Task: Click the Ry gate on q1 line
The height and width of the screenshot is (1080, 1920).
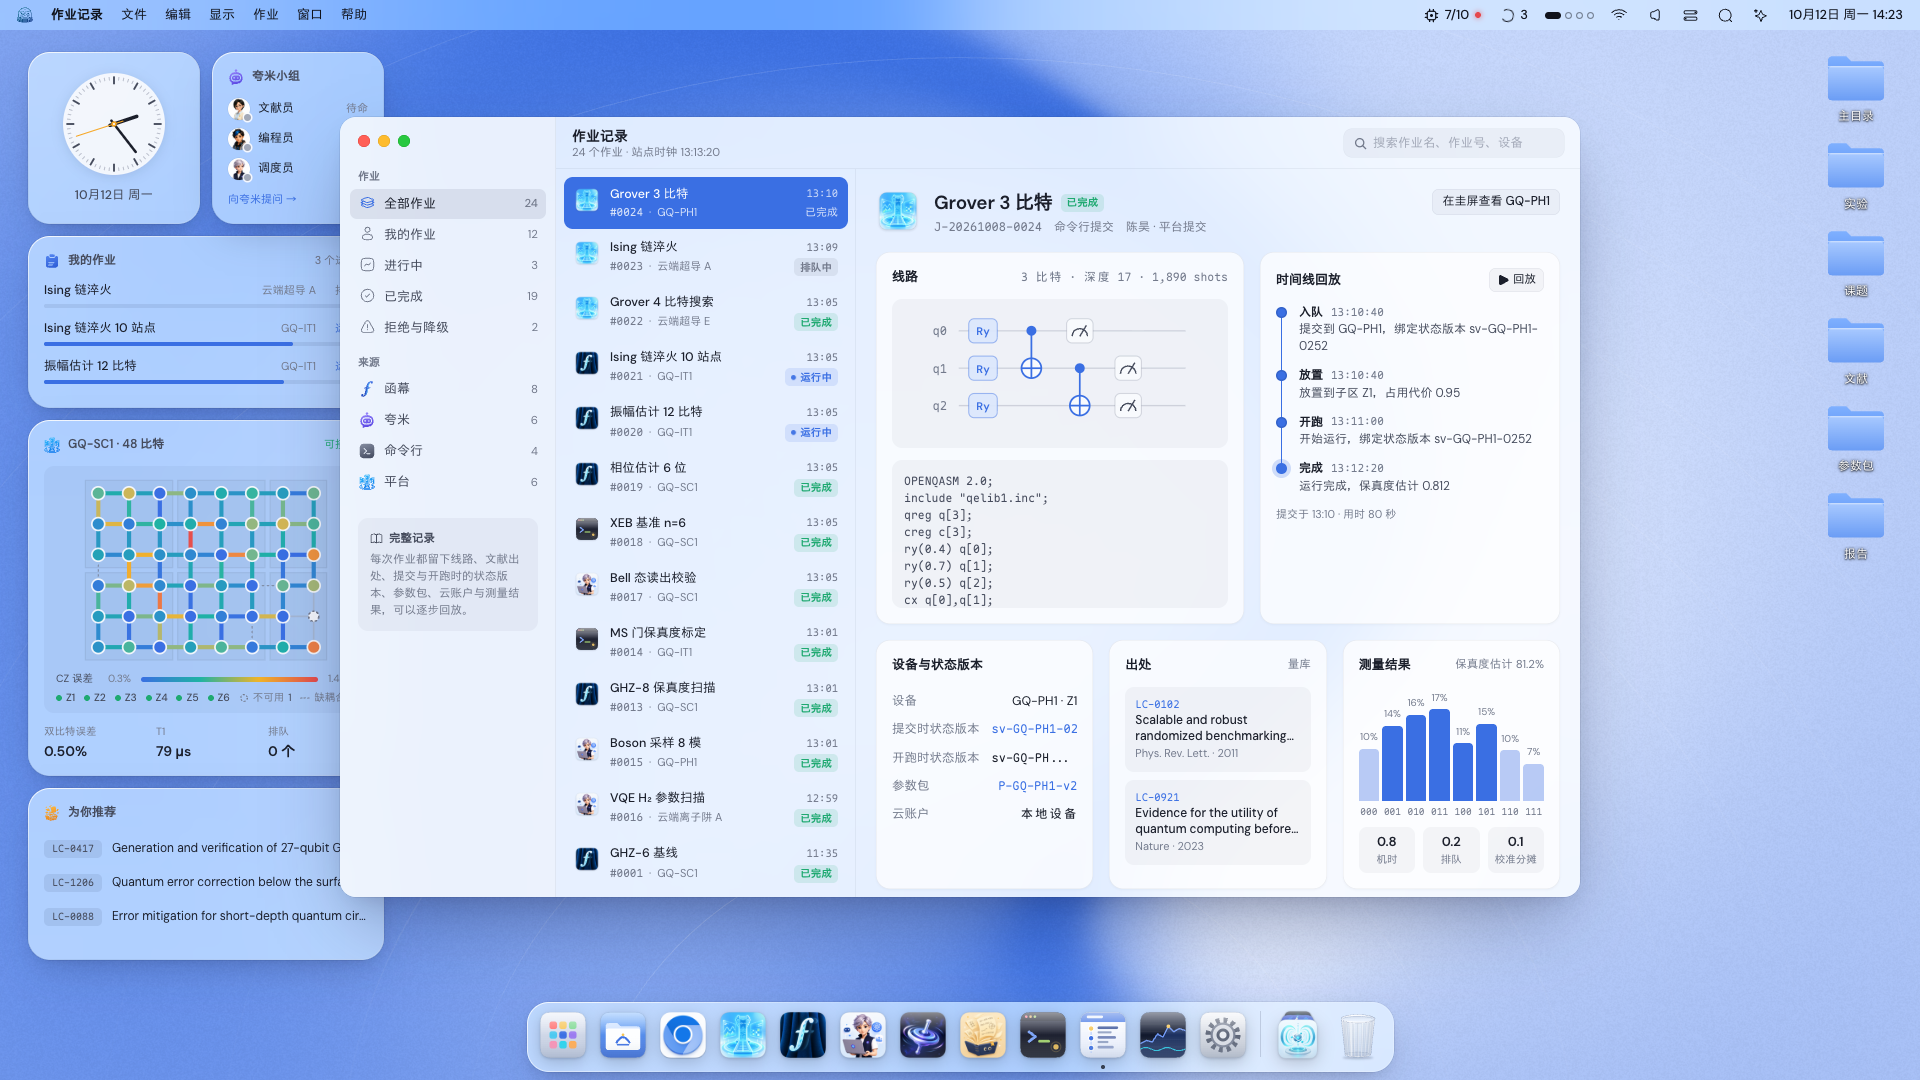Action: (982, 369)
